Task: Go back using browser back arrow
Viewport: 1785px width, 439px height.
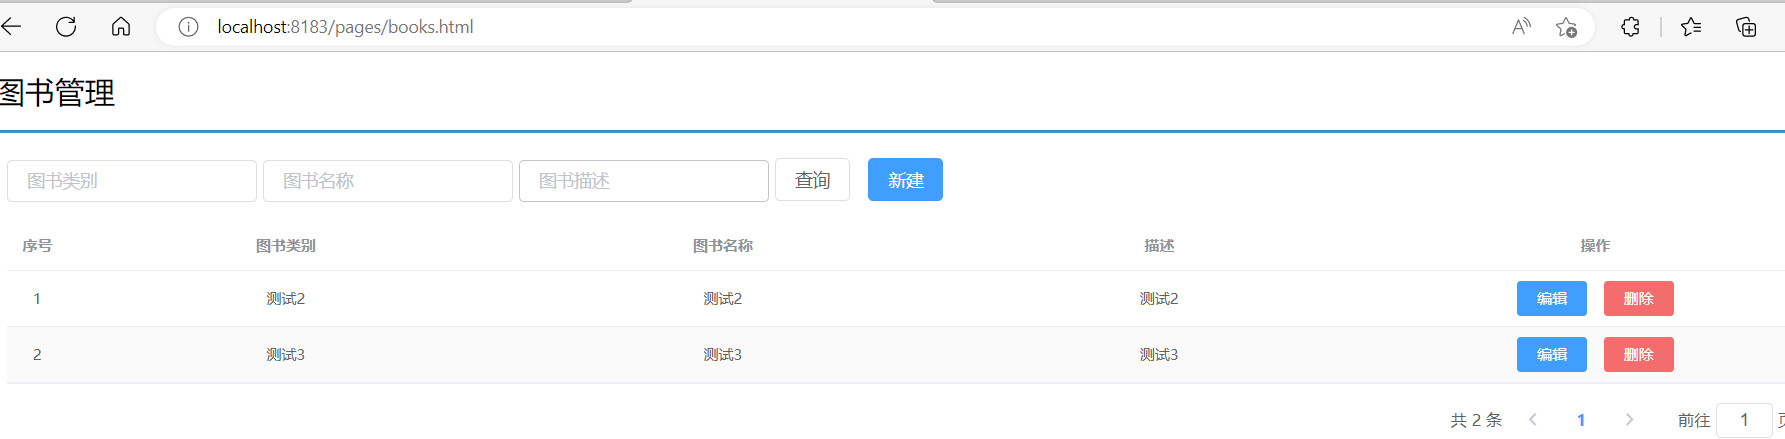Action: point(11,27)
